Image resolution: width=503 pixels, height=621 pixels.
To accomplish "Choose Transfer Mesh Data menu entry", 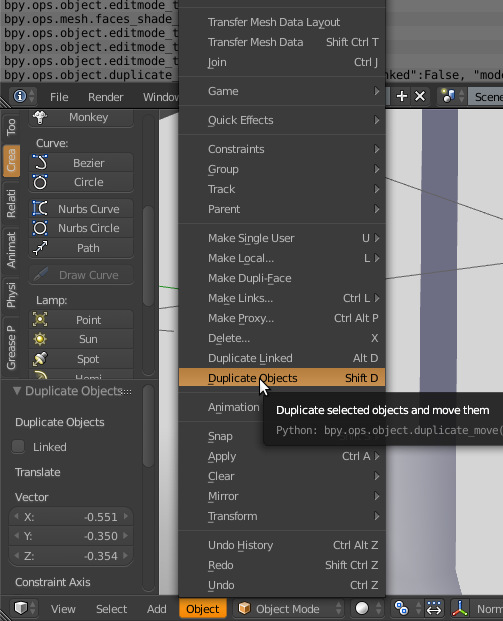I will [282, 42].
